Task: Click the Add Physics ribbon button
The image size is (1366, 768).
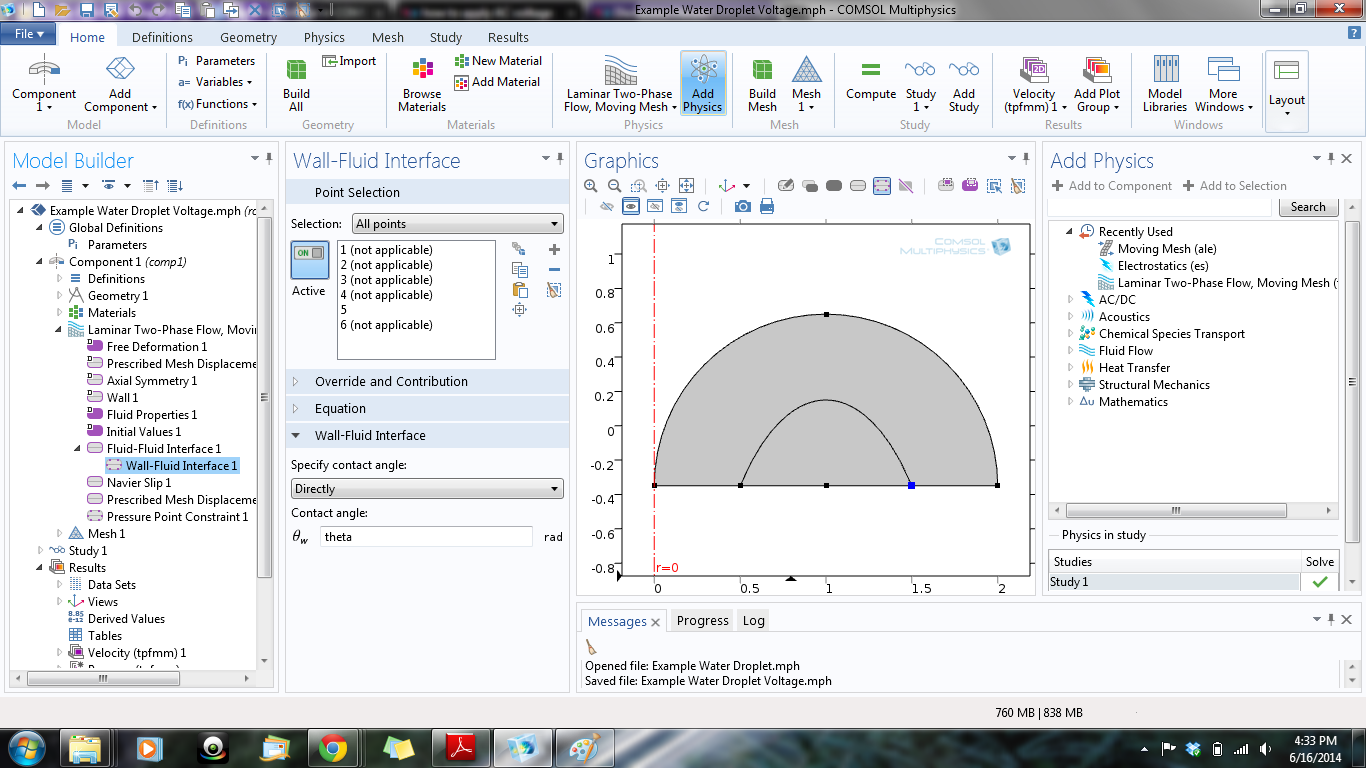Action: 703,84
